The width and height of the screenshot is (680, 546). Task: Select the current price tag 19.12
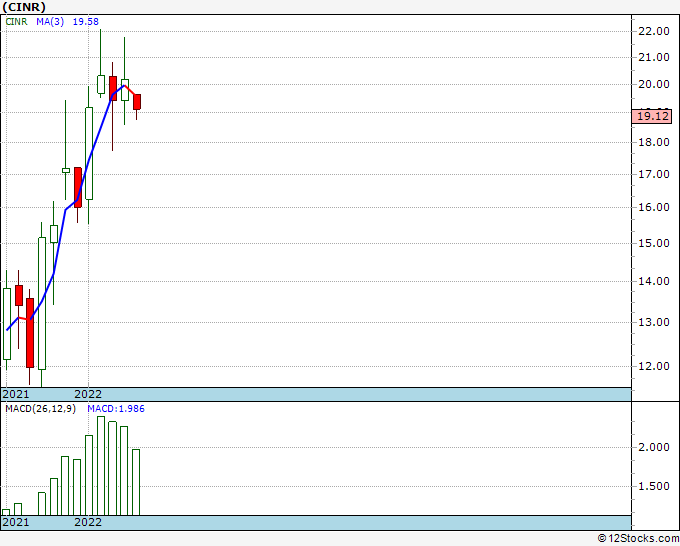click(x=652, y=116)
